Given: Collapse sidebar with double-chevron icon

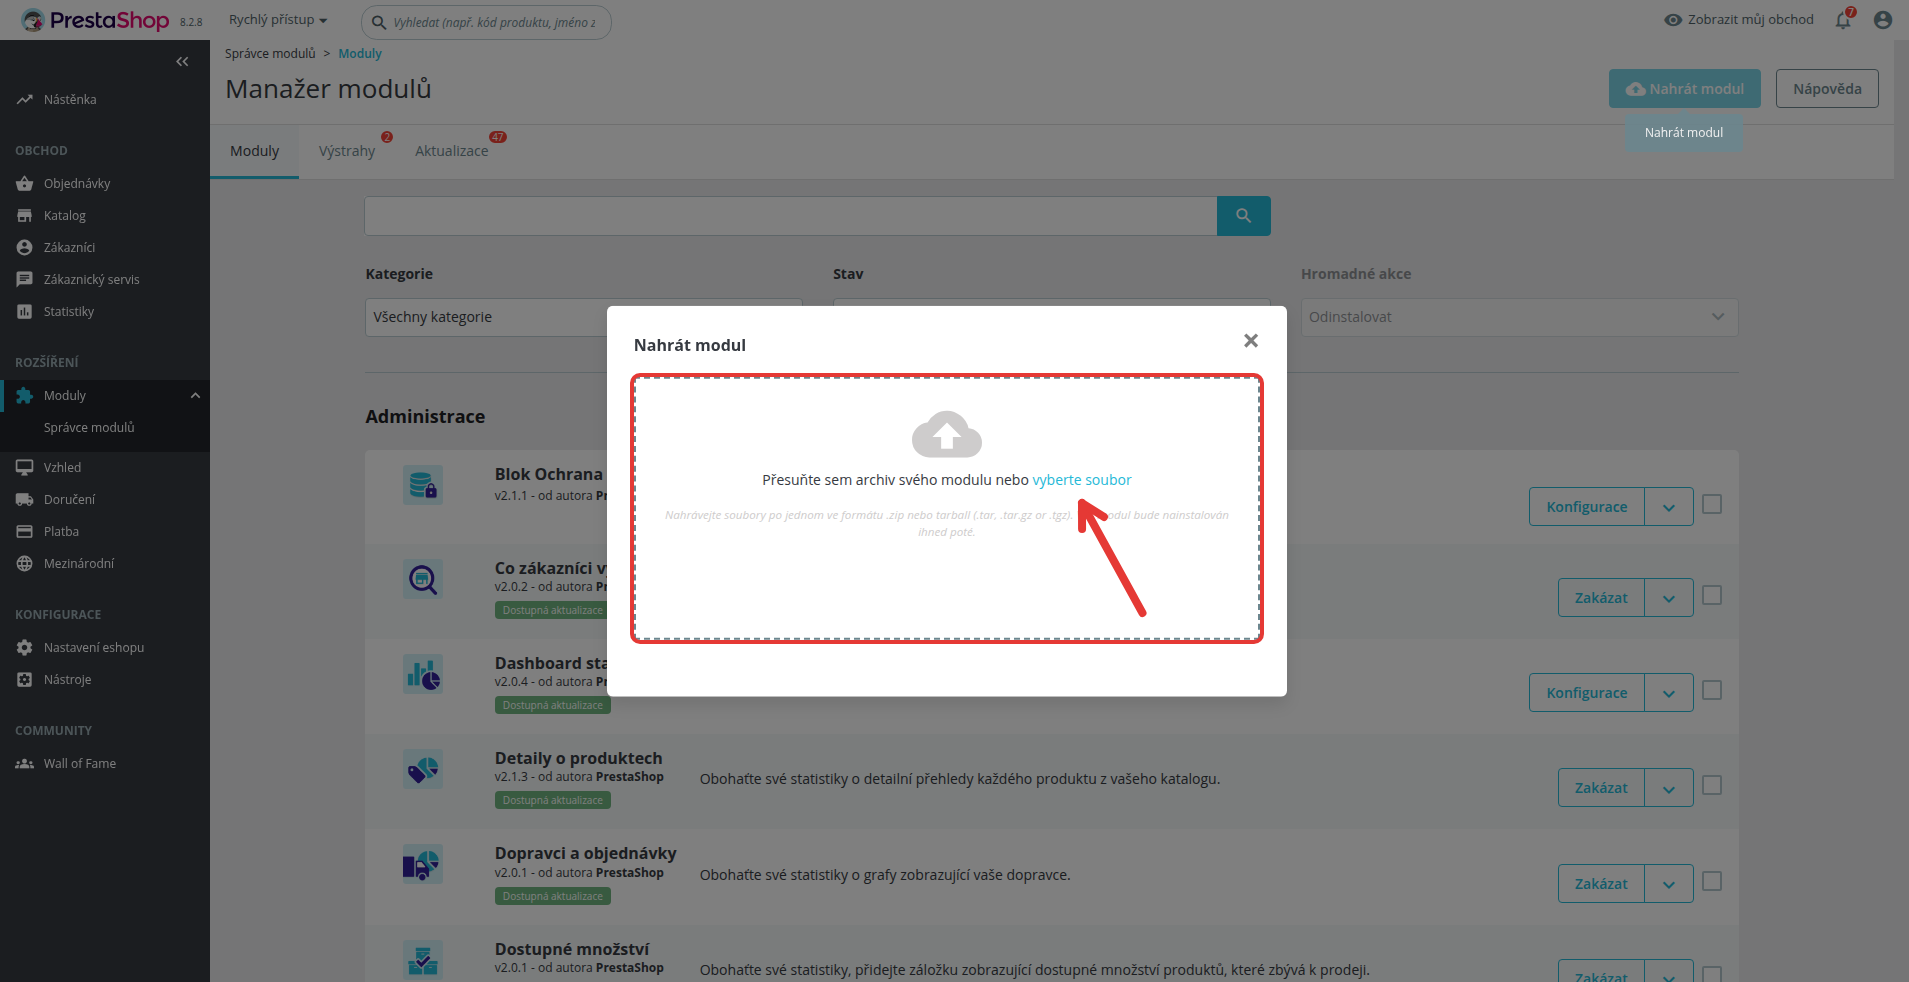Looking at the screenshot, I should (182, 62).
